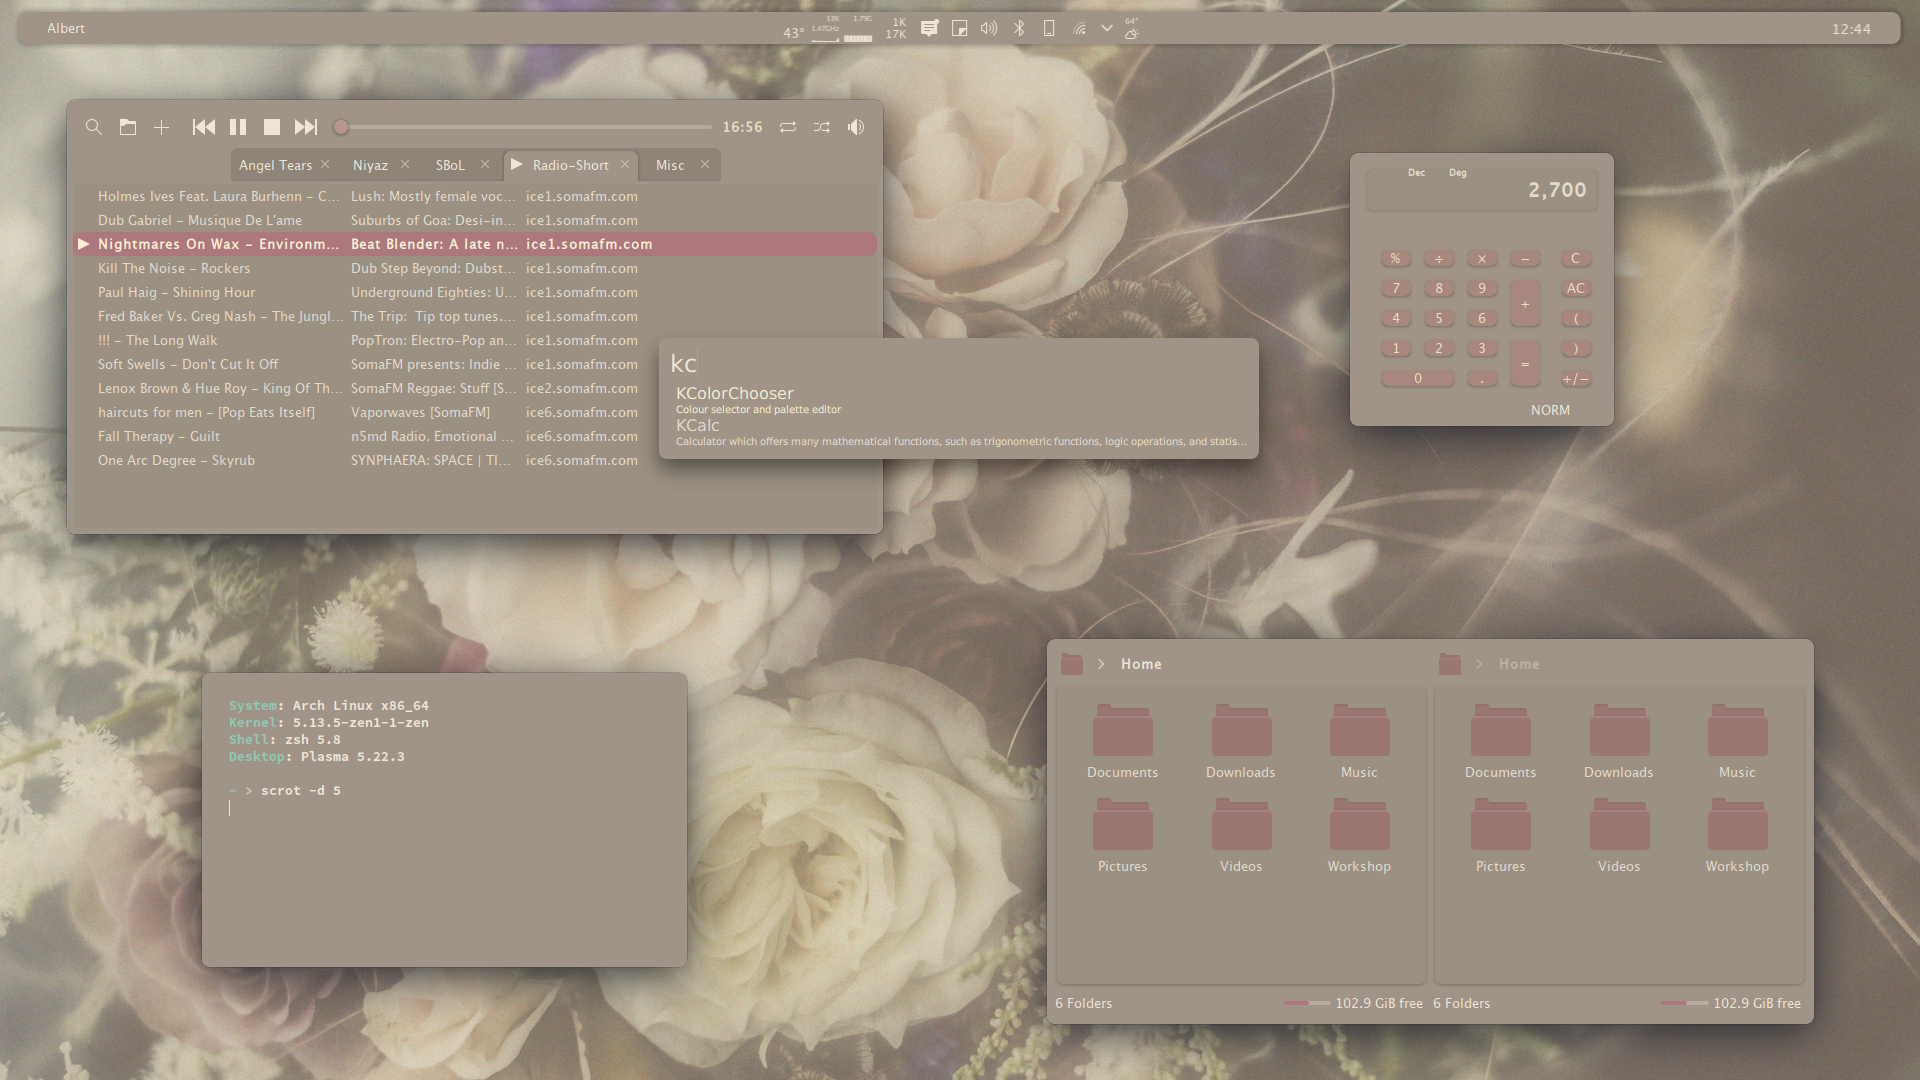Open Bluetooth tray icon

tap(1019, 28)
